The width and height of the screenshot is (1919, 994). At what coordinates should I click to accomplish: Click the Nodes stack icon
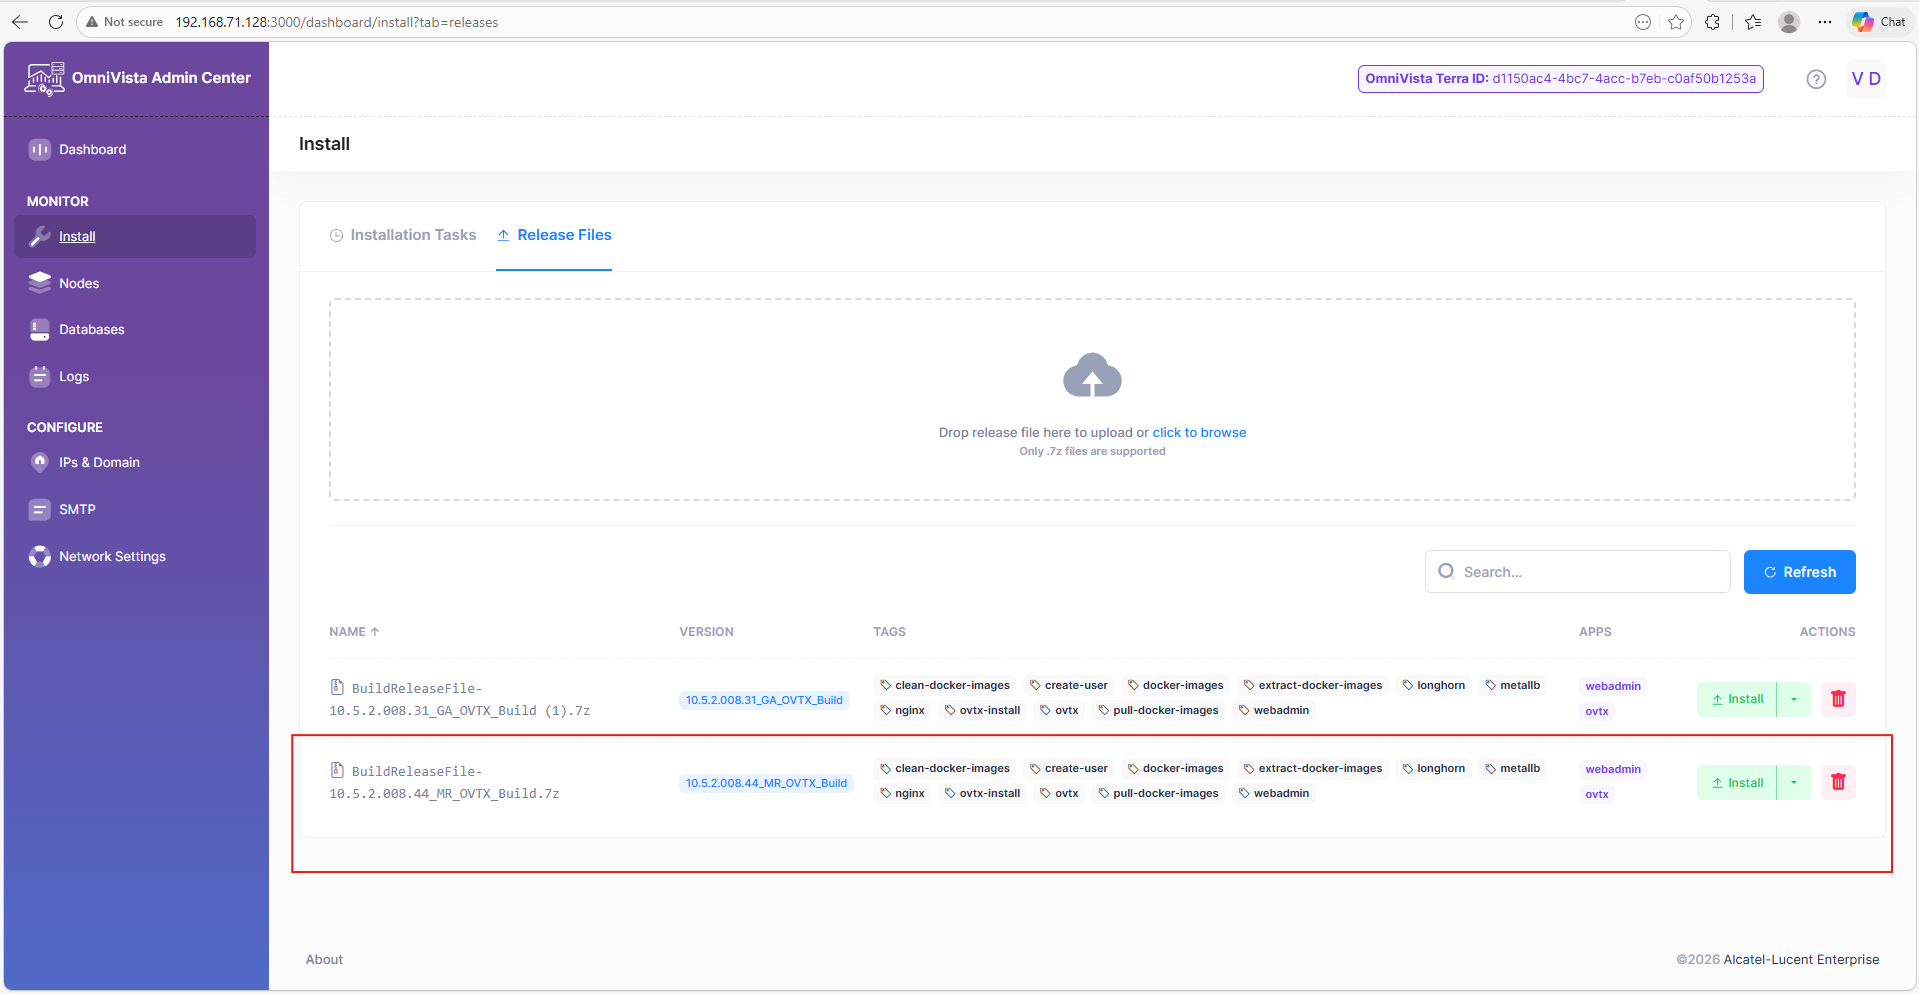(x=40, y=283)
